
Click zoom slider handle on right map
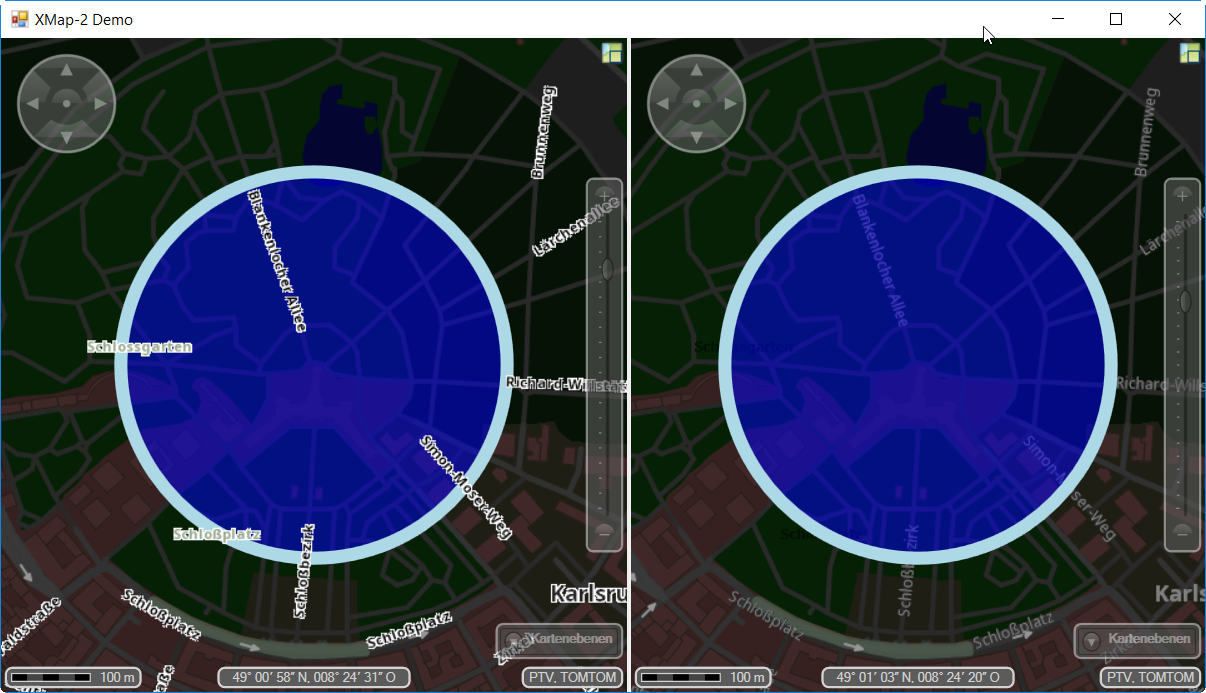[x=1185, y=301]
